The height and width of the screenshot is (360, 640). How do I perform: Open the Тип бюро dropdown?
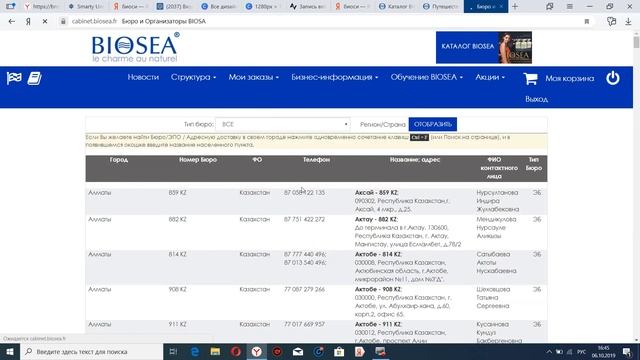(282, 124)
